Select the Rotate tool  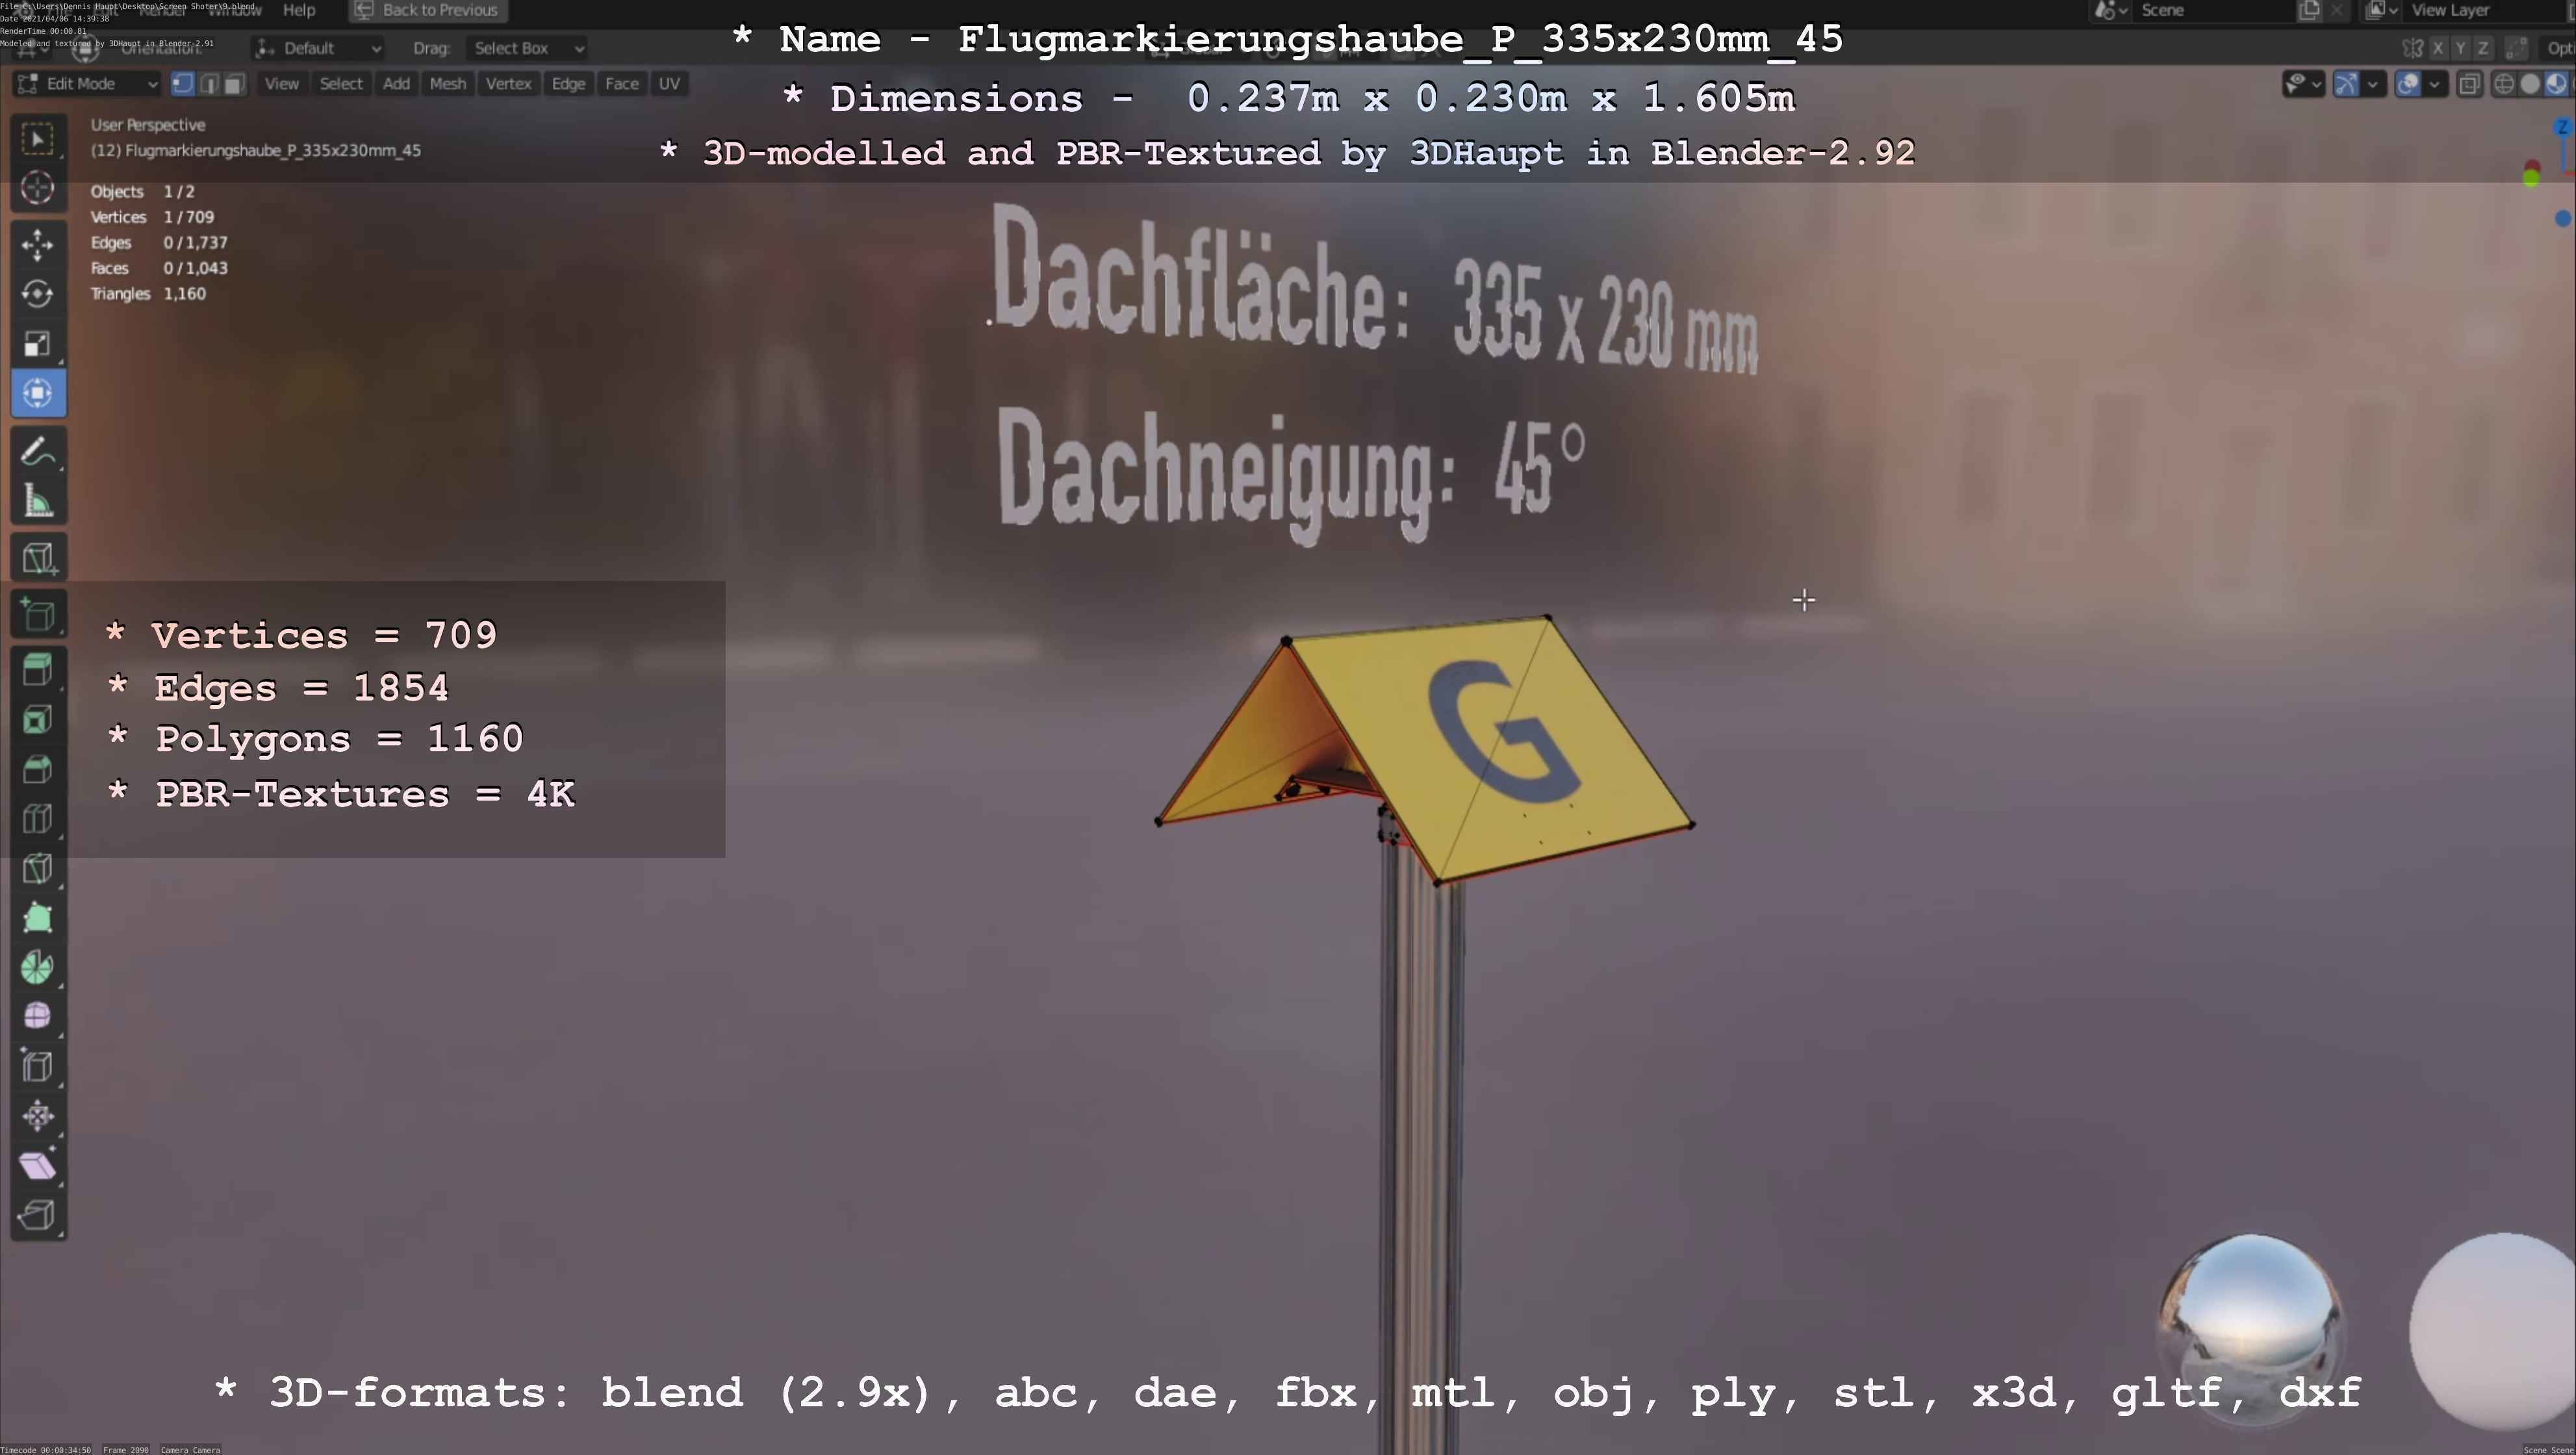pyautogui.click(x=38, y=294)
